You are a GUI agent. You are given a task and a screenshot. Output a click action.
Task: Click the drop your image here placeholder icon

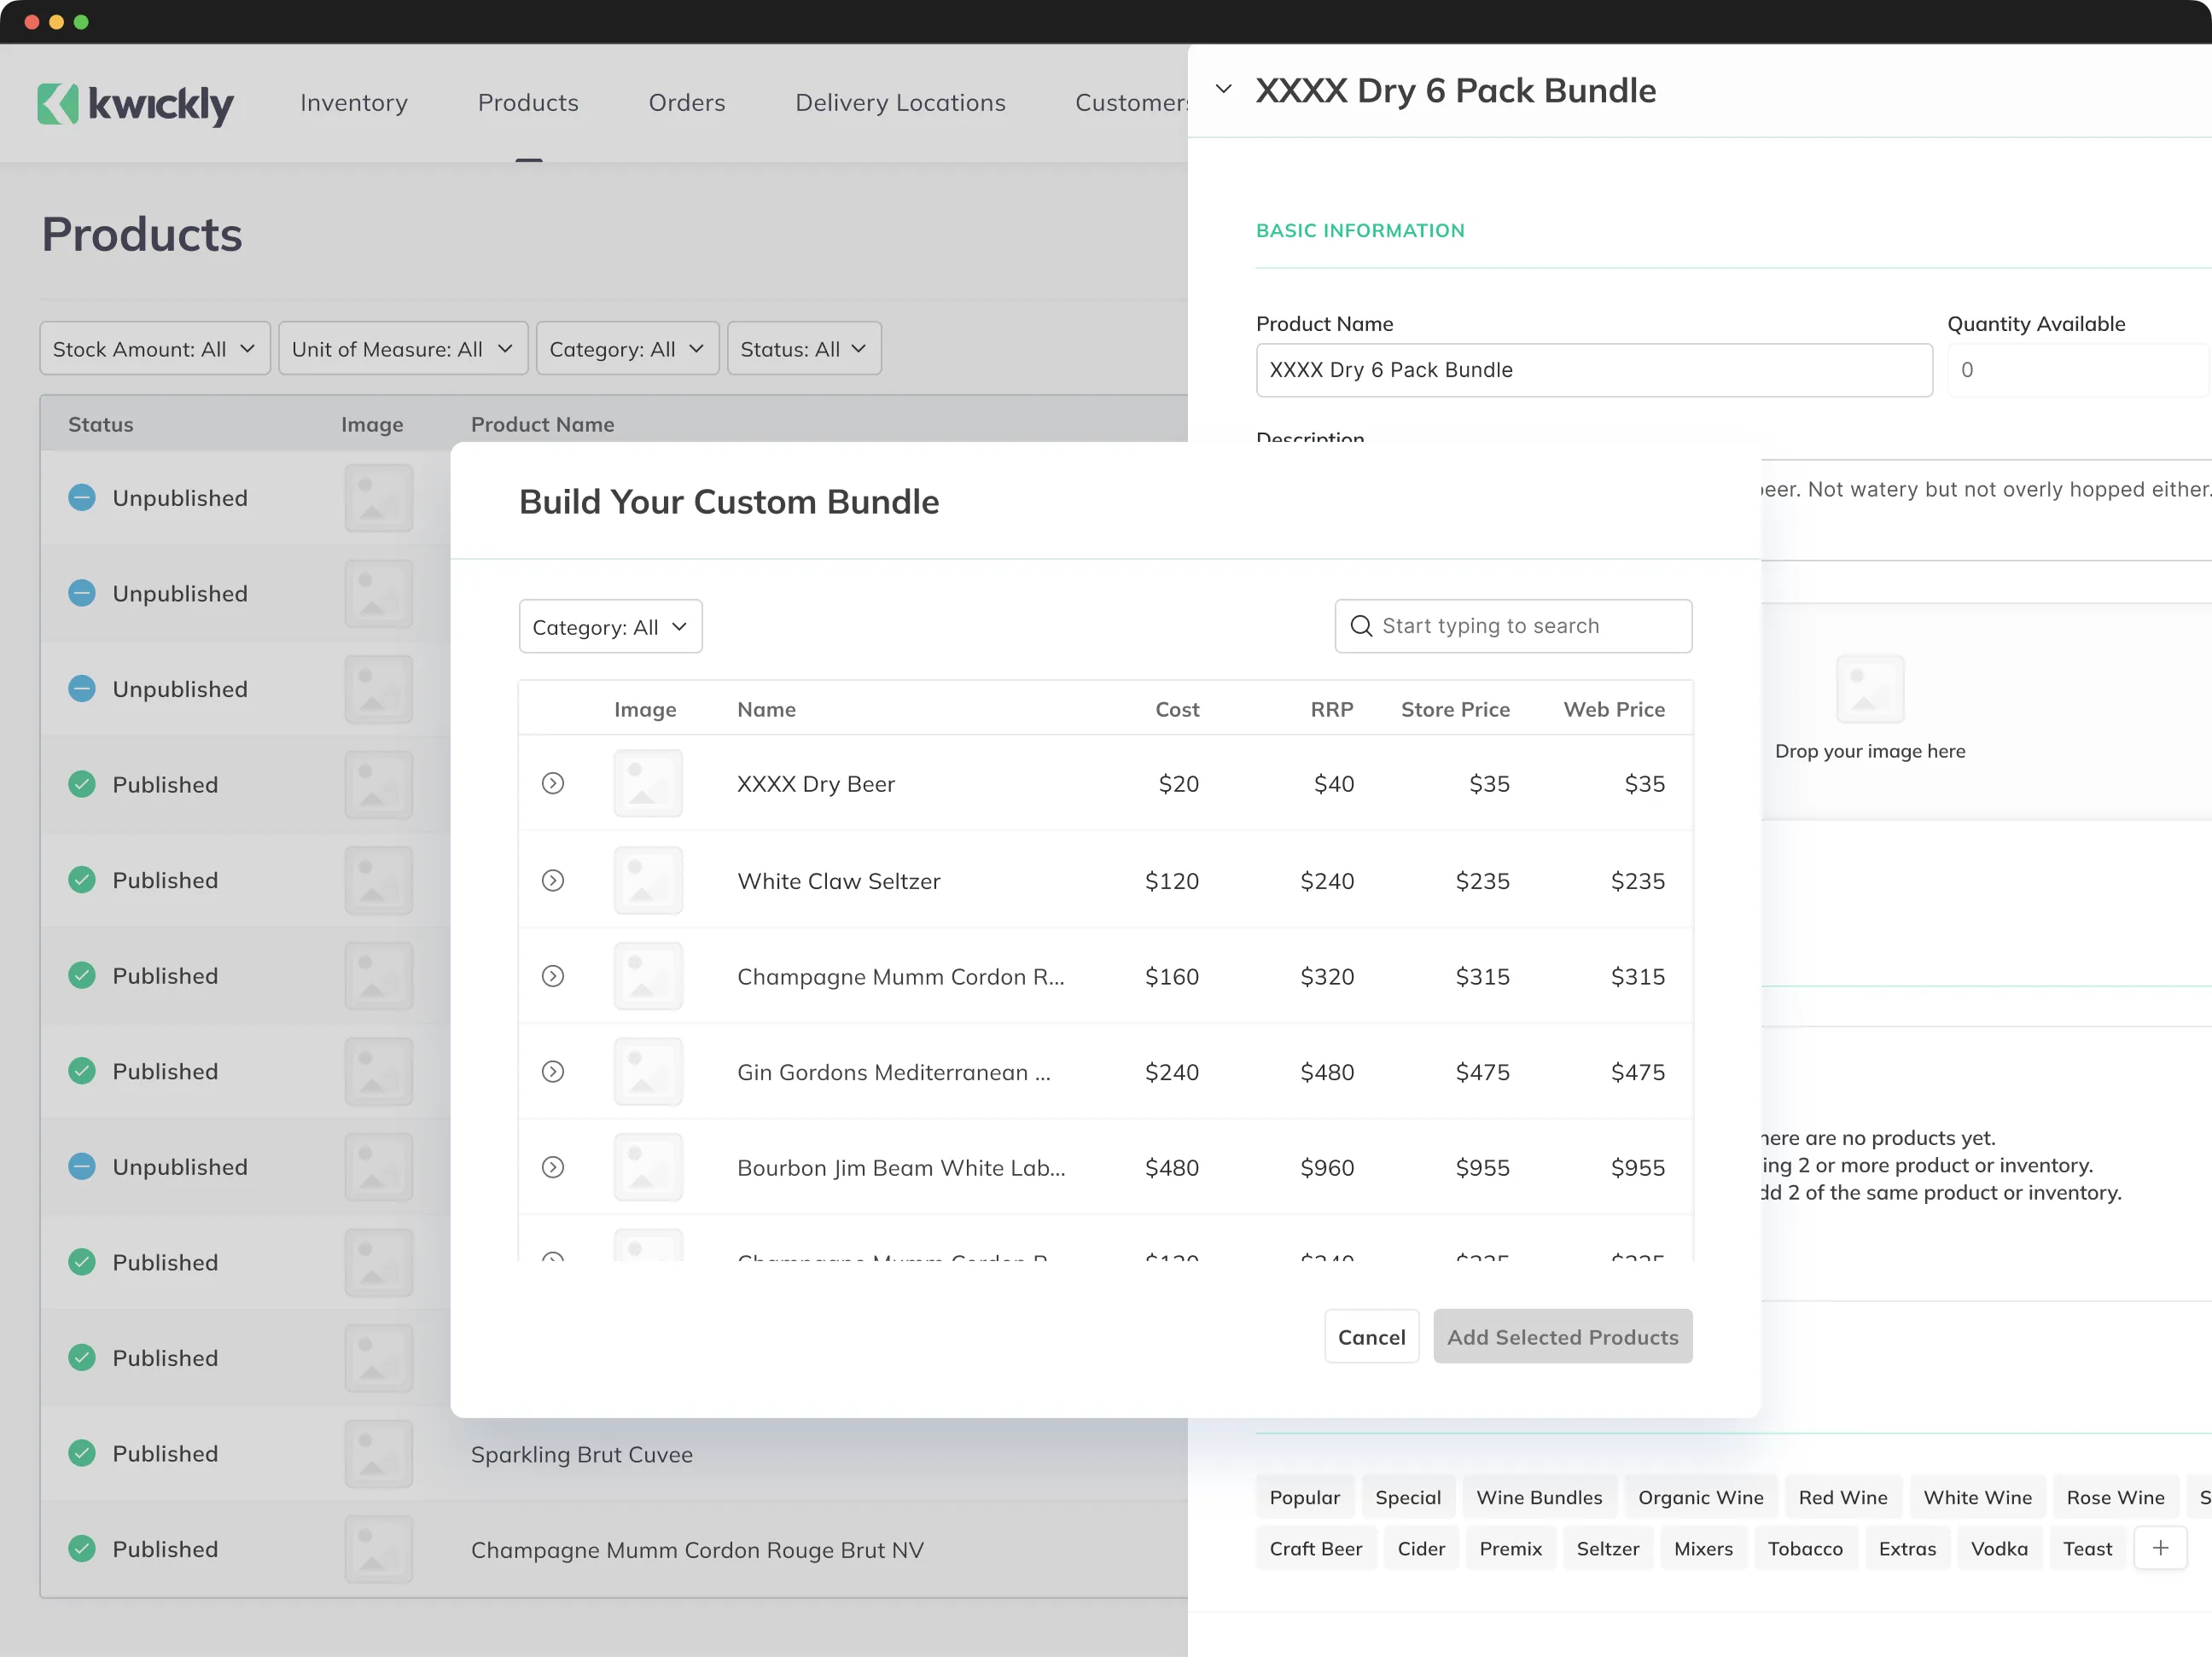coord(1869,689)
